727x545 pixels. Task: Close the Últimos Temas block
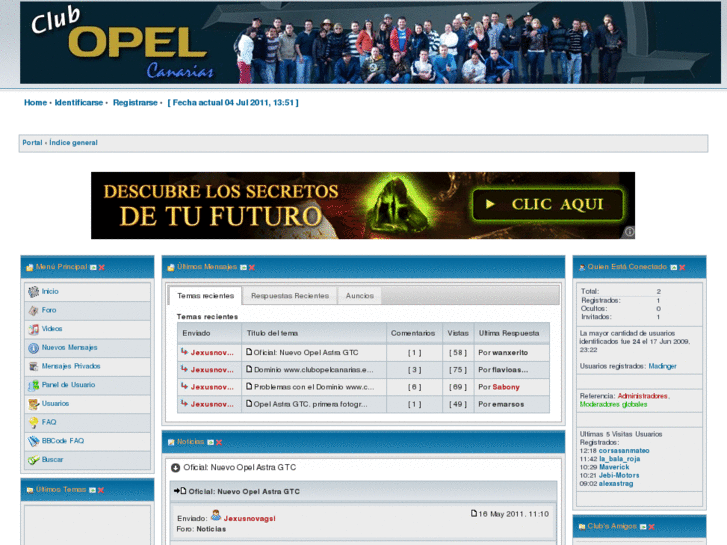point(101,490)
